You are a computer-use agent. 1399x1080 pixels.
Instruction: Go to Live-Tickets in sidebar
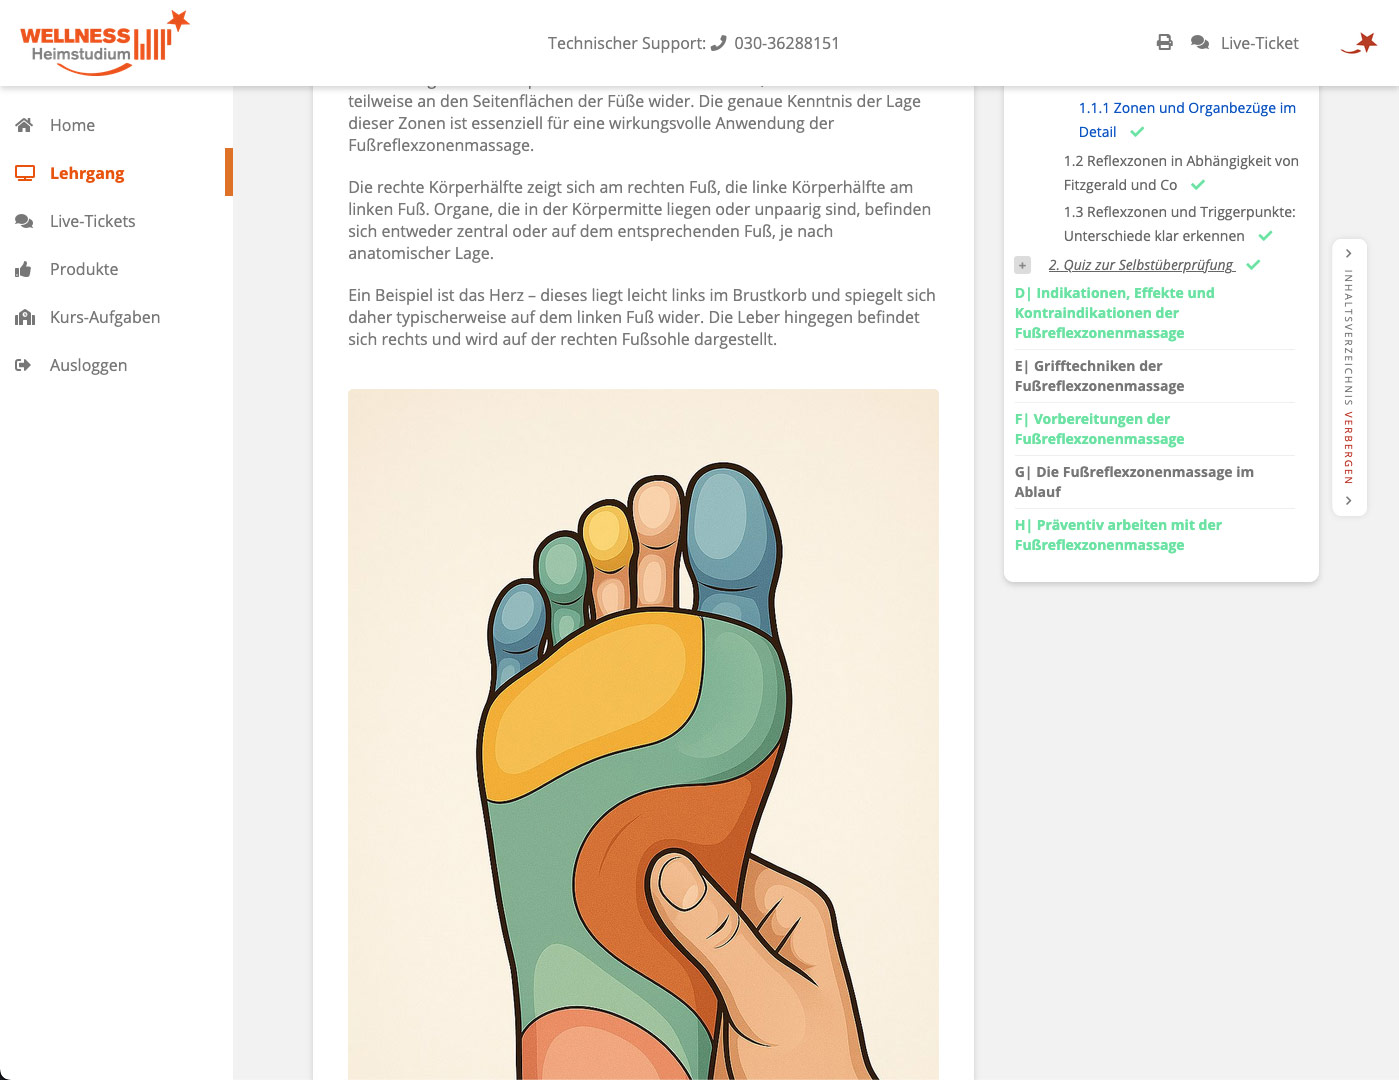point(92,221)
